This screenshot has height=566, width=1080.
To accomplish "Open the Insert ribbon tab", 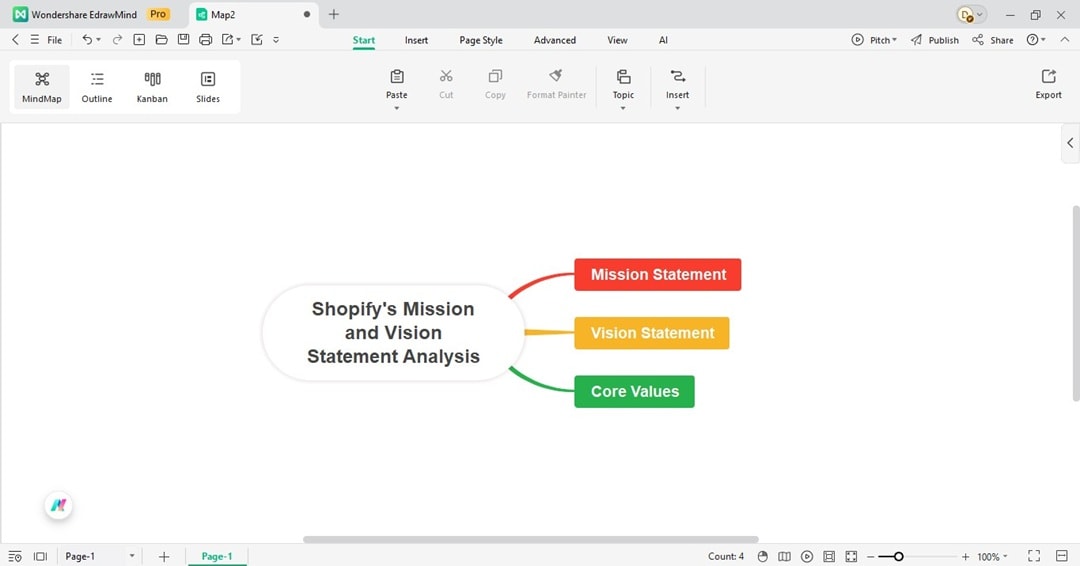I will tap(416, 40).
